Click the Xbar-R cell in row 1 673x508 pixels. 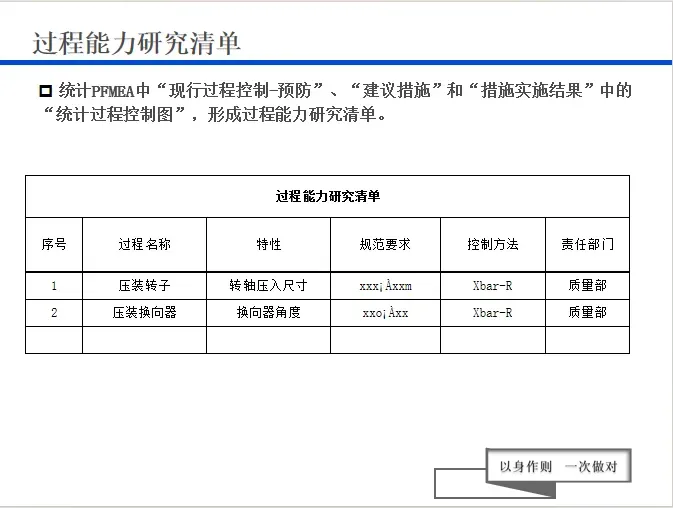point(493,286)
